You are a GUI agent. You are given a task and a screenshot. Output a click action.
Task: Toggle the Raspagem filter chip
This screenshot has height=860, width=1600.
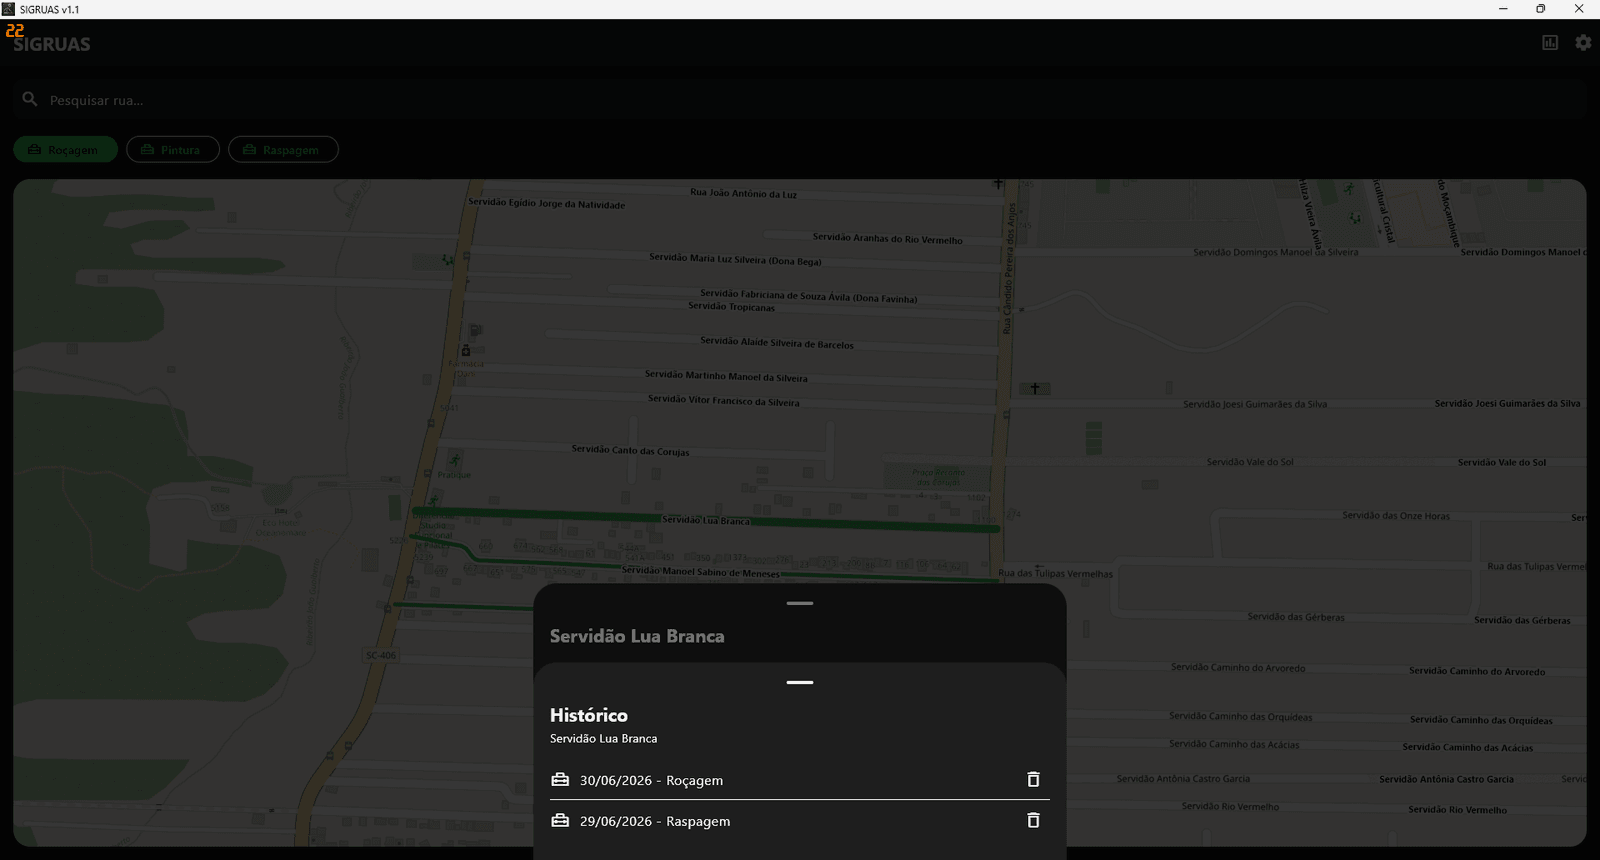click(283, 150)
